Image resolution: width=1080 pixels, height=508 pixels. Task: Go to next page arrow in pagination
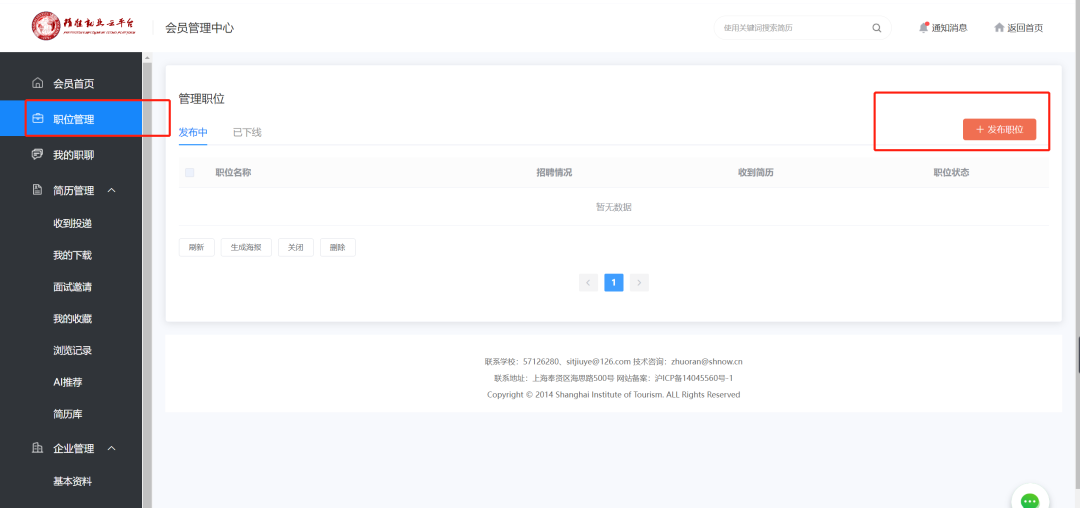pyautogui.click(x=639, y=282)
